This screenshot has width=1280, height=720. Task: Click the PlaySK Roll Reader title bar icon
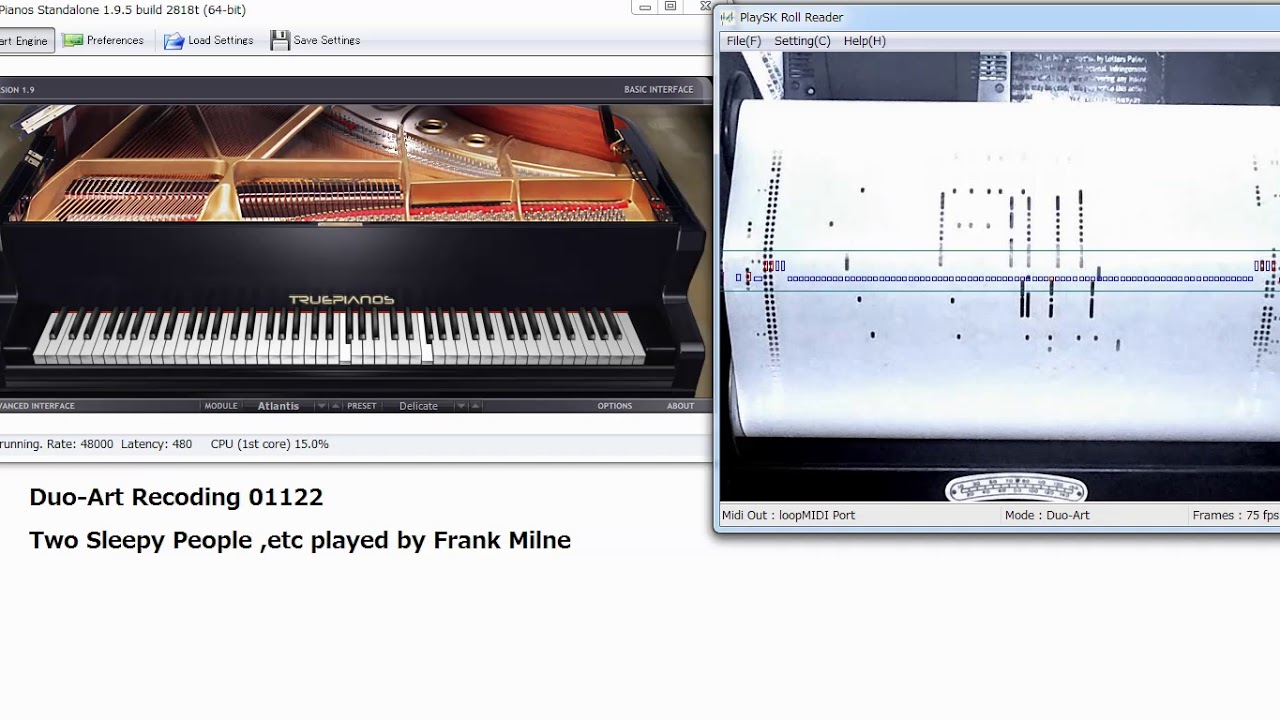click(727, 17)
